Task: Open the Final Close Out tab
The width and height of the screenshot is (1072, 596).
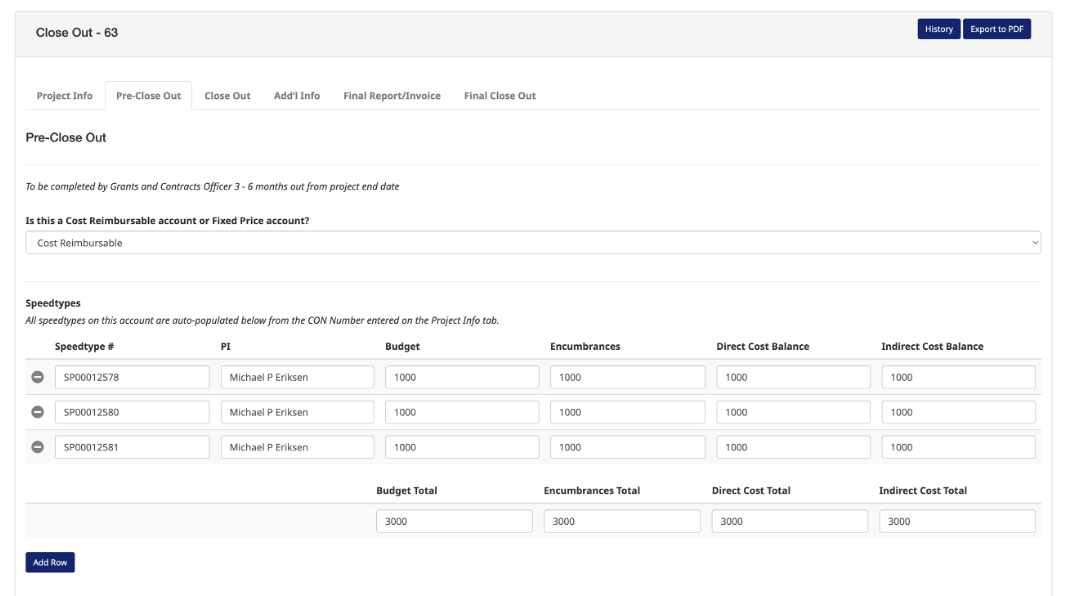Action: click(x=499, y=96)
